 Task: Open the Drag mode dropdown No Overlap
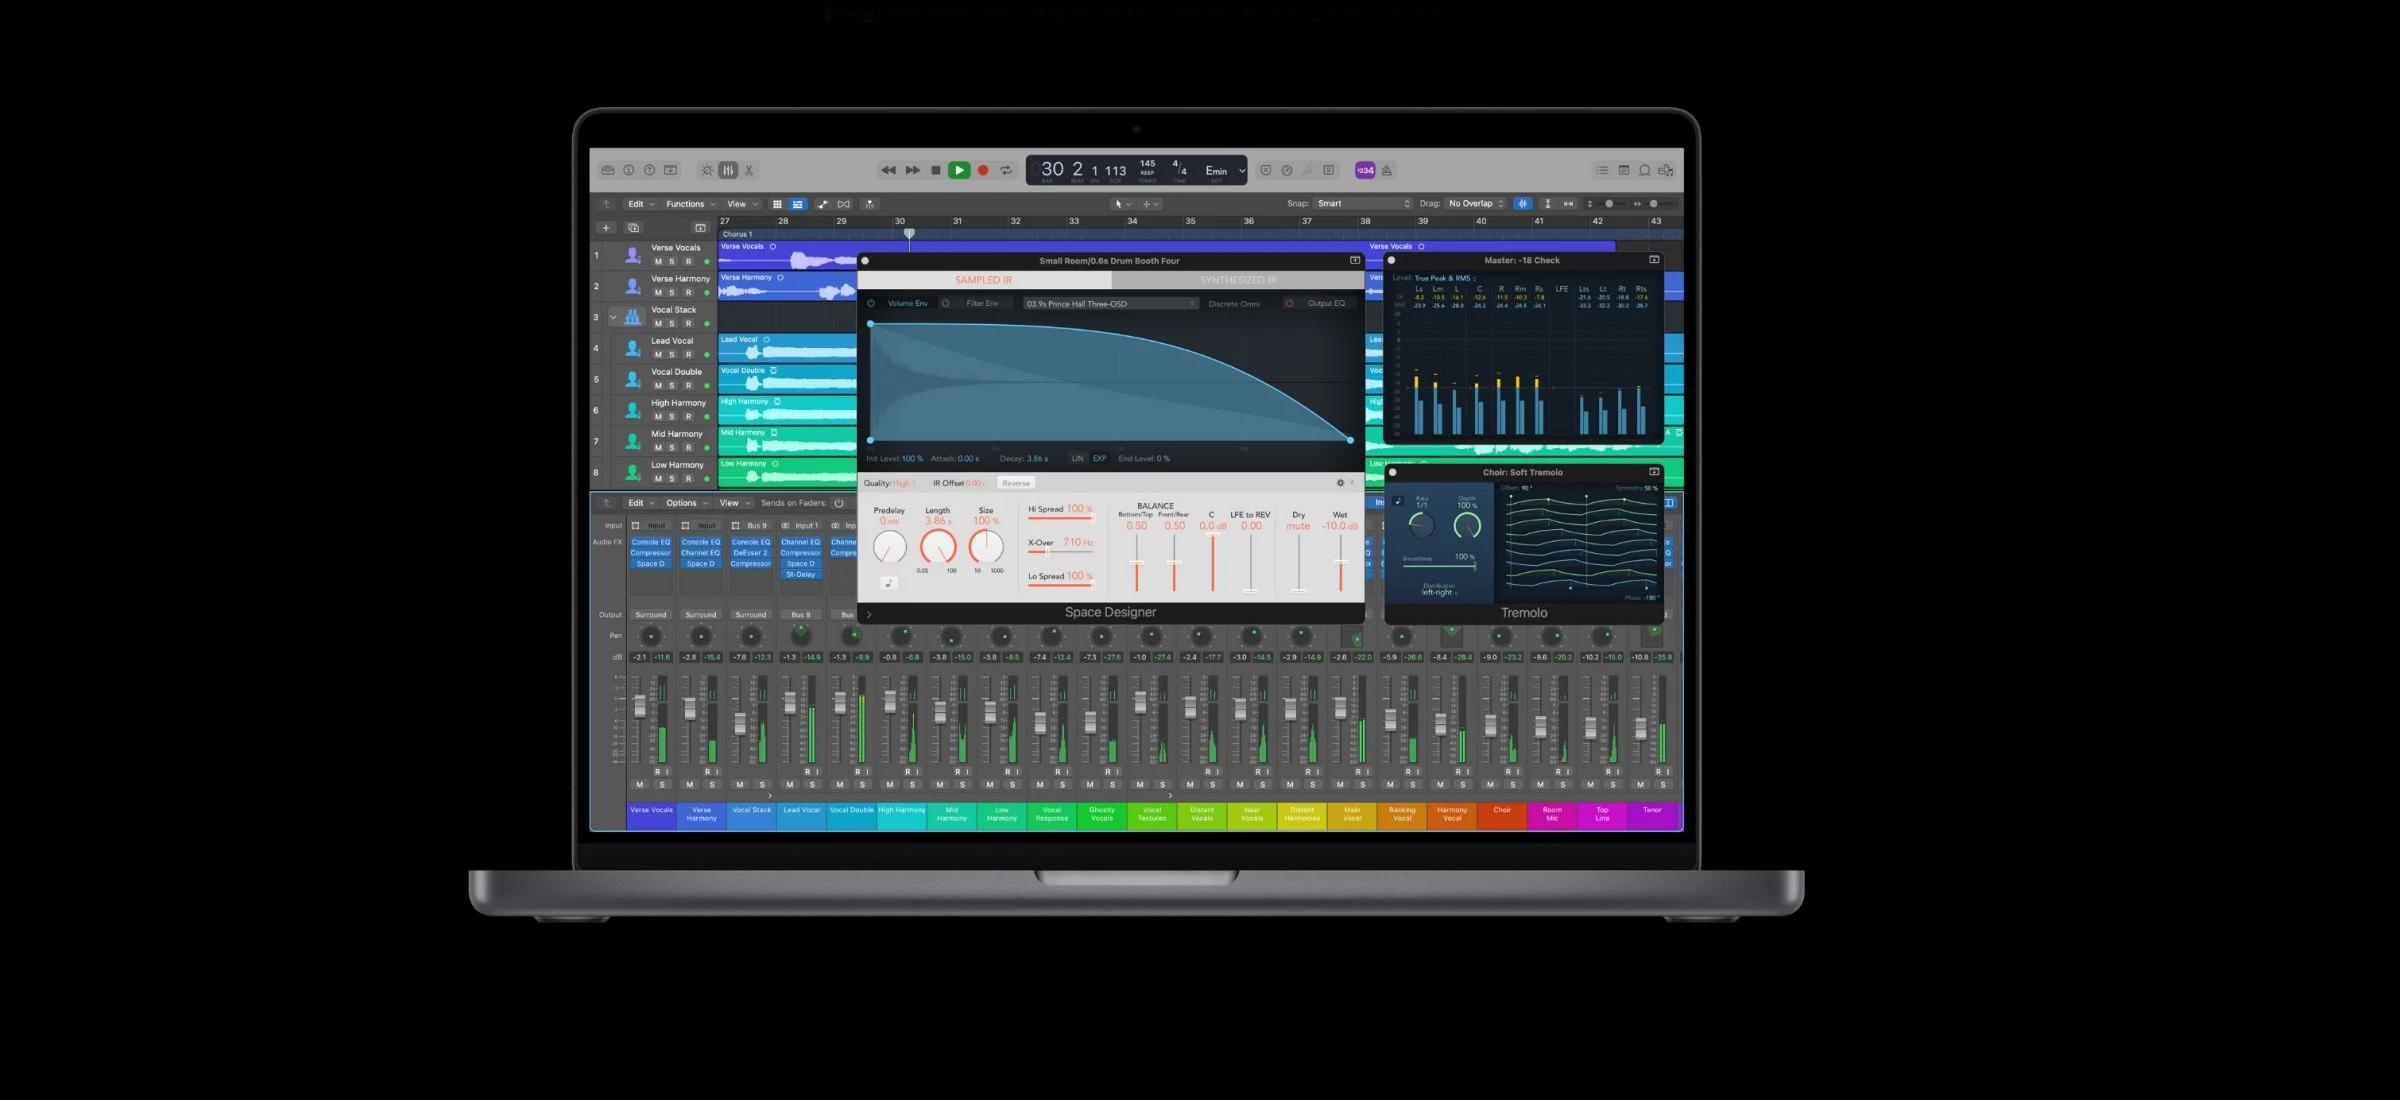click(1476, 203)
